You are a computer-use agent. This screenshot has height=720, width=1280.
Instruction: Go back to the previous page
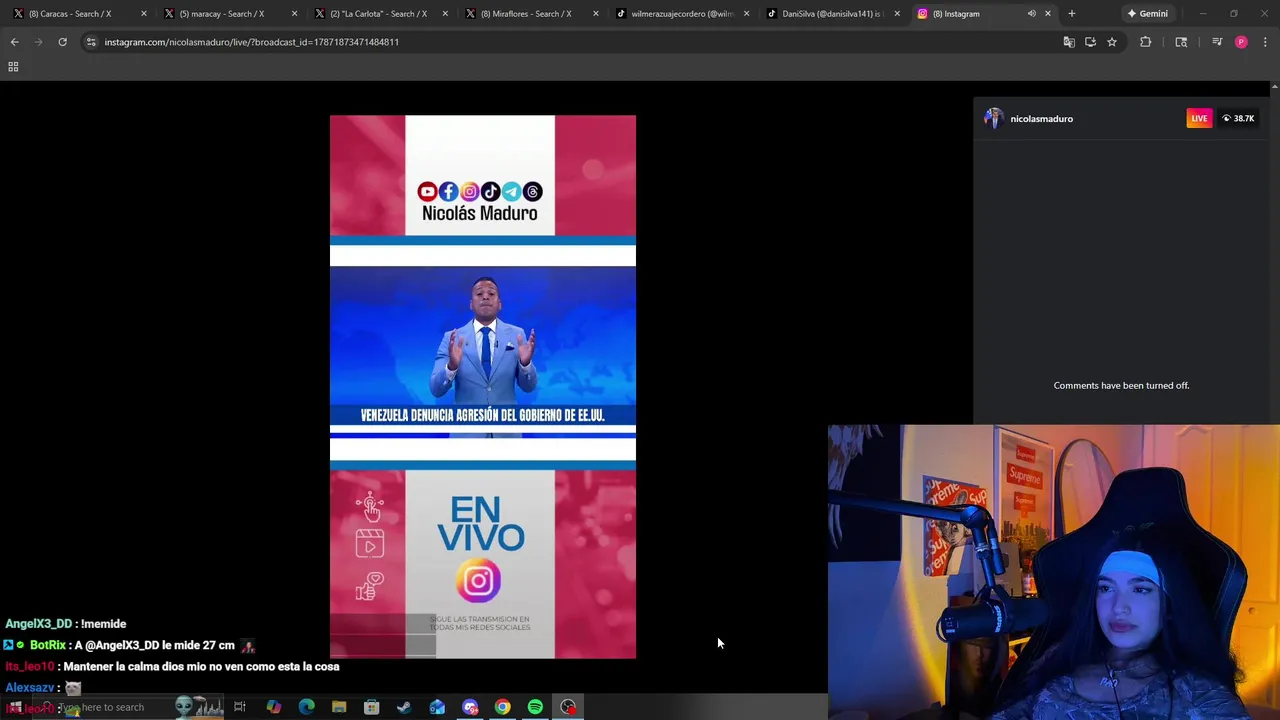pos(14,42)
